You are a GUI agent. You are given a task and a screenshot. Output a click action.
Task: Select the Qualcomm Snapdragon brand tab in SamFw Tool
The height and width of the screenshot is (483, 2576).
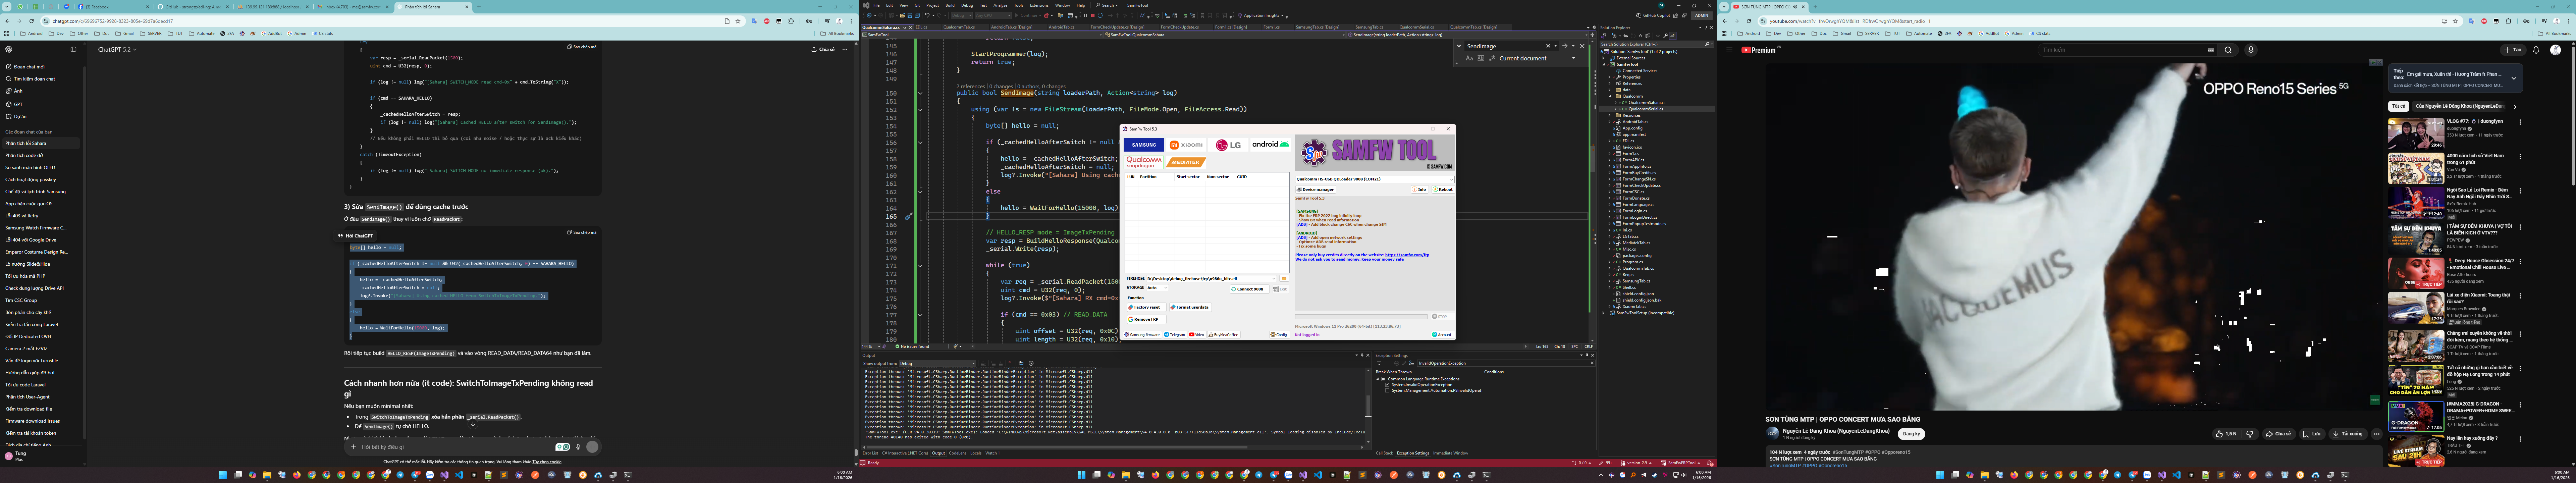pos(1144,162)
